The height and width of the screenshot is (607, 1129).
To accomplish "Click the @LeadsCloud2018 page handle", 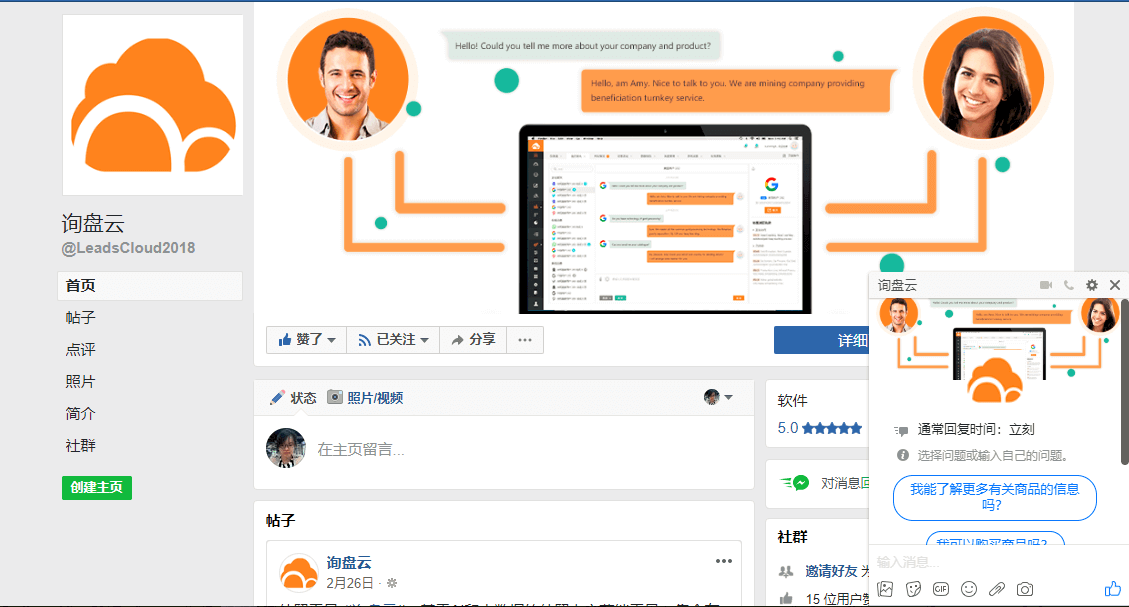I will (x=128, y=248).
